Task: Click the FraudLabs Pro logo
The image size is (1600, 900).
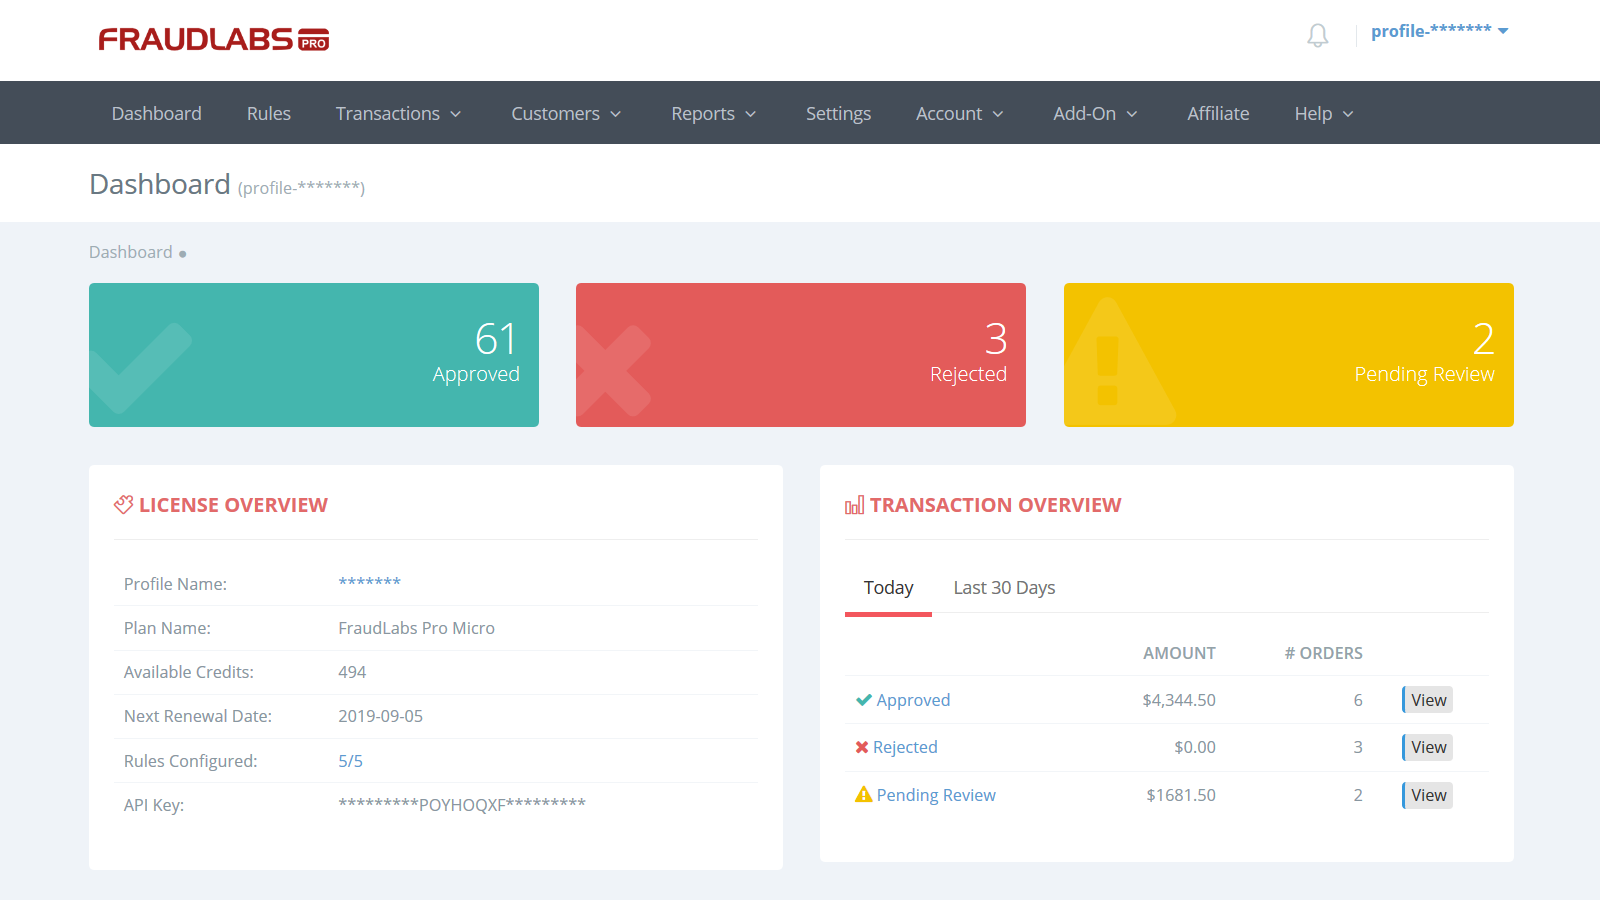Action: (x=214, y=39)
